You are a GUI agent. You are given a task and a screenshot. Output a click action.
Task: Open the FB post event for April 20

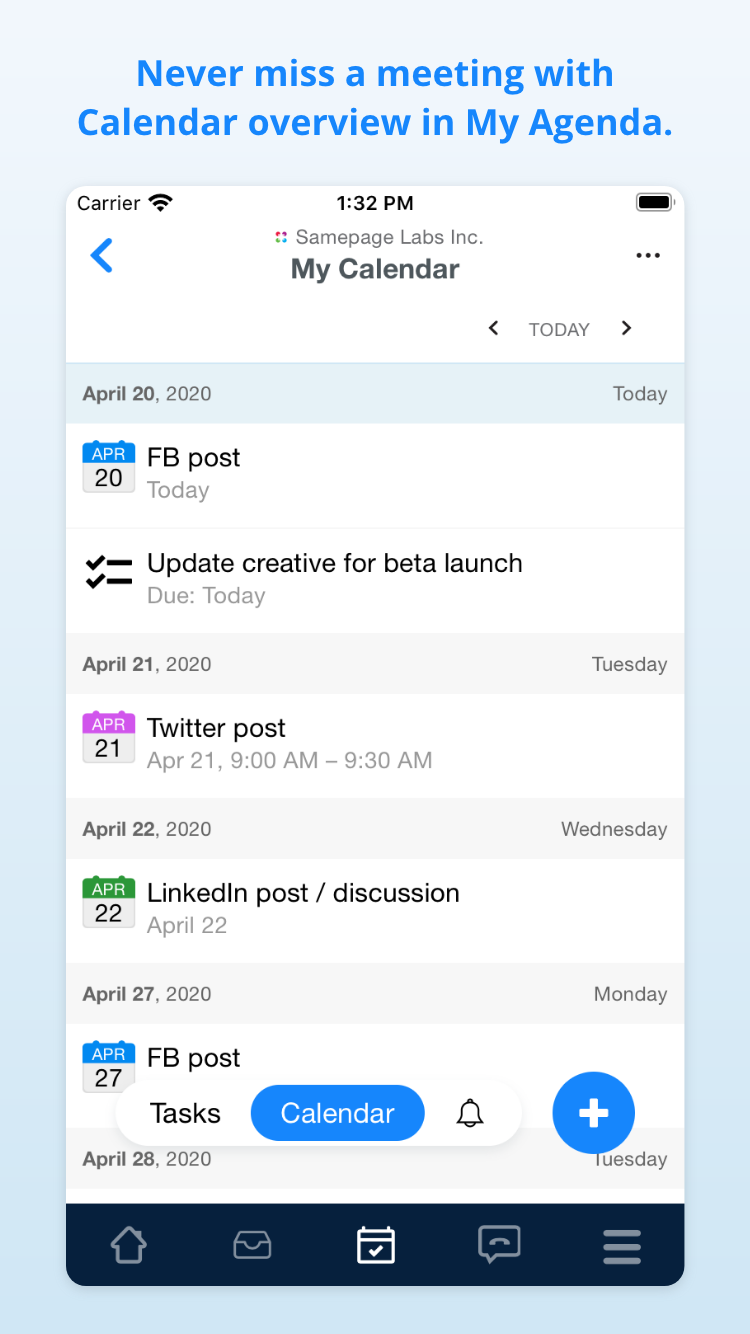pos(375,475)
